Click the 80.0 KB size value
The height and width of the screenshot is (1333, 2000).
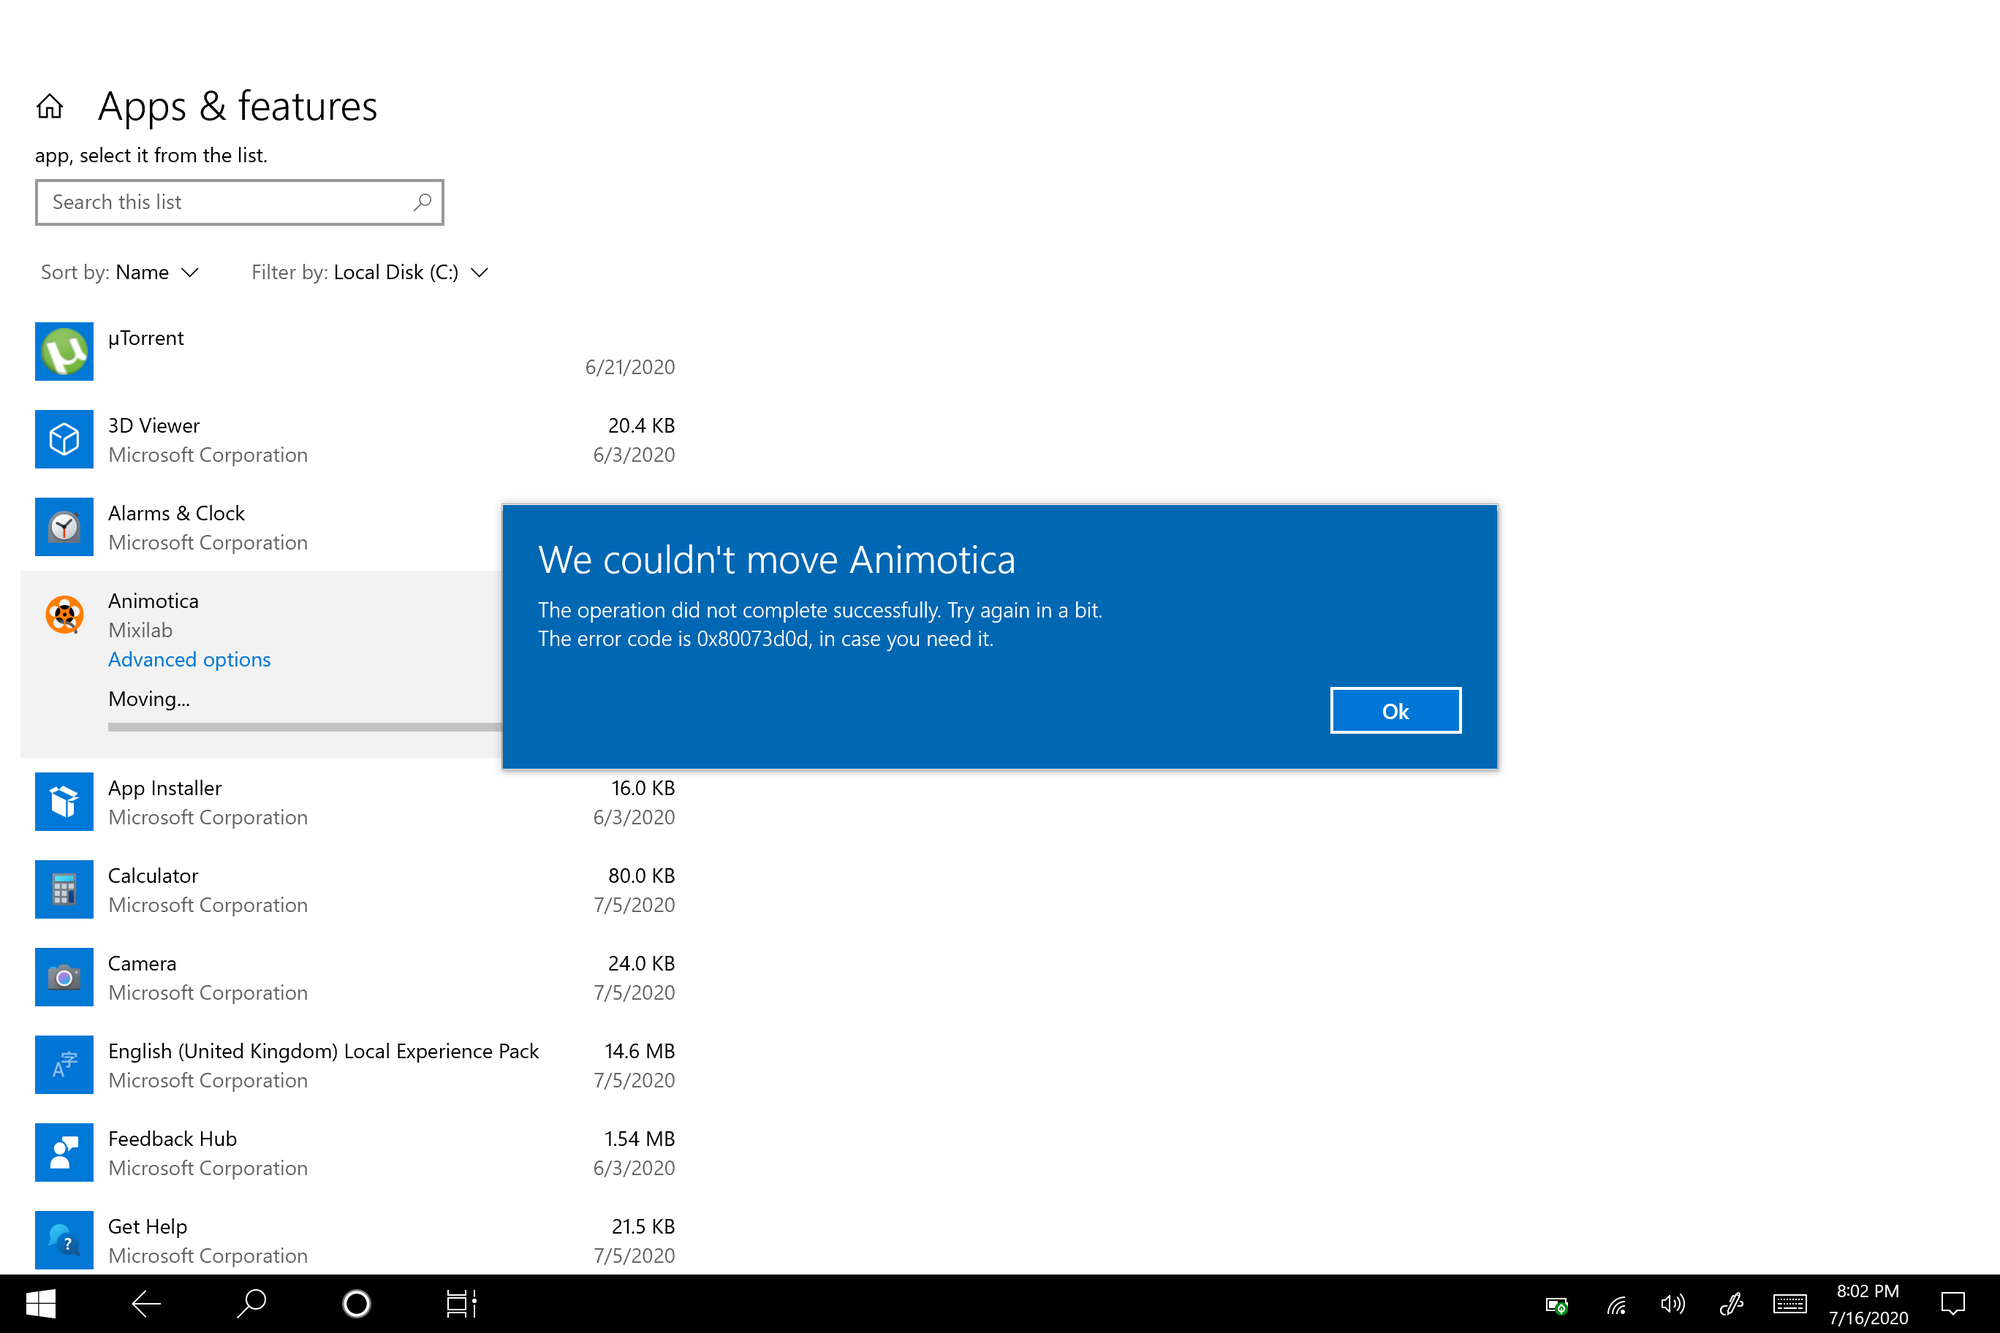tap(641, 876)
